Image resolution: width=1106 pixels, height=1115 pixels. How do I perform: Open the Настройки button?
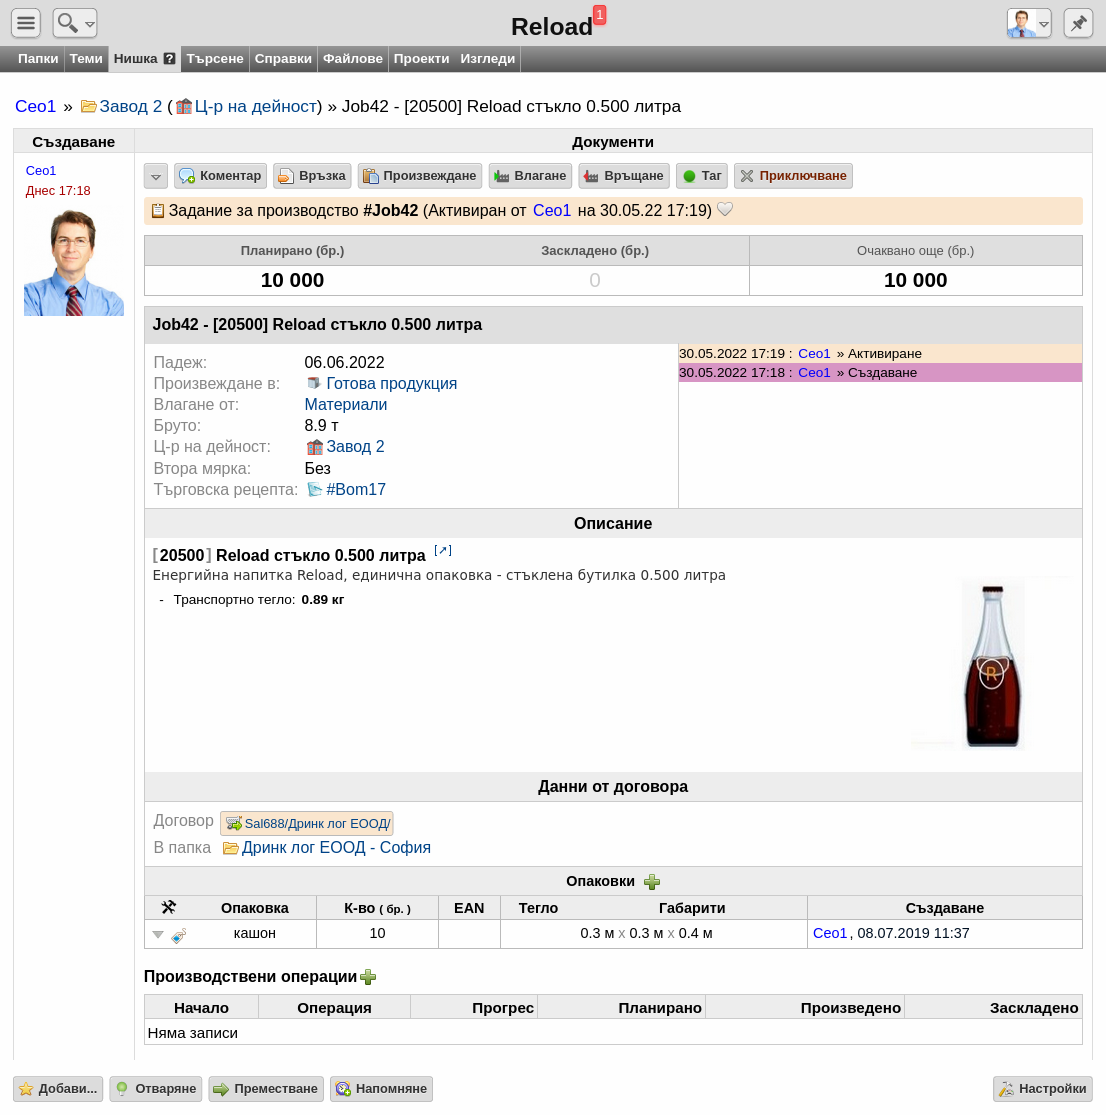point(1043,1089)
